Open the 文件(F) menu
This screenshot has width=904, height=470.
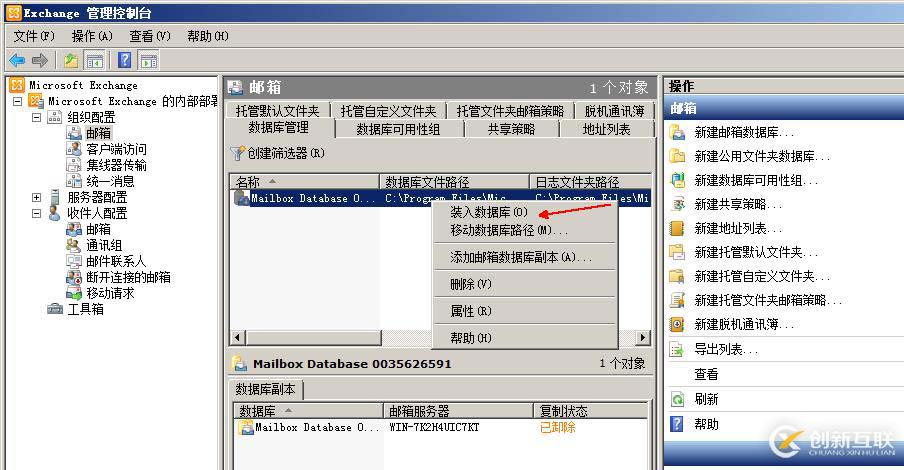click(x=34, y=36)
